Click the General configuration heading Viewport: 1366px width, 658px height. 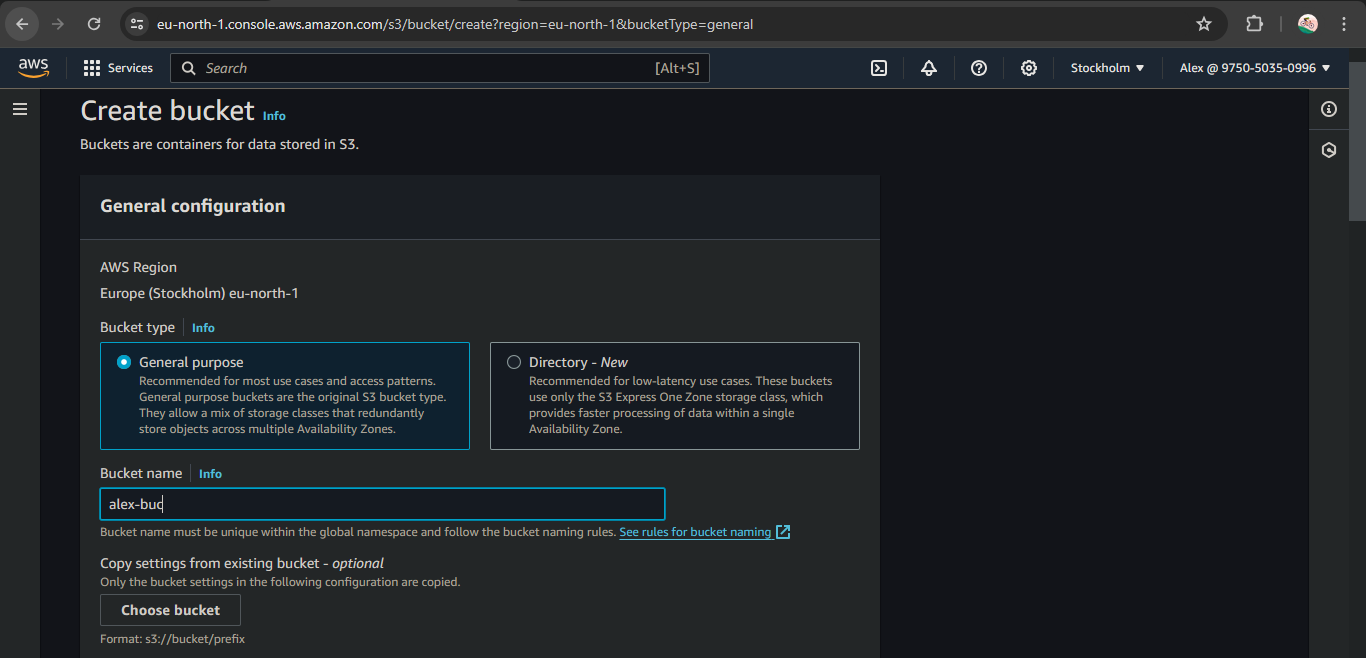(x=193, y=206)
